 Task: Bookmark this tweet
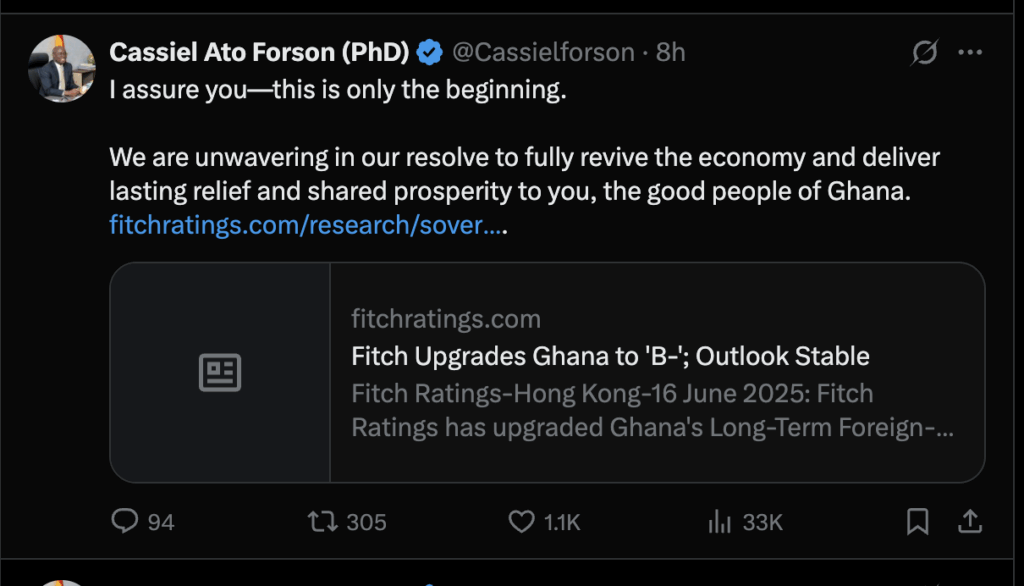917,521
